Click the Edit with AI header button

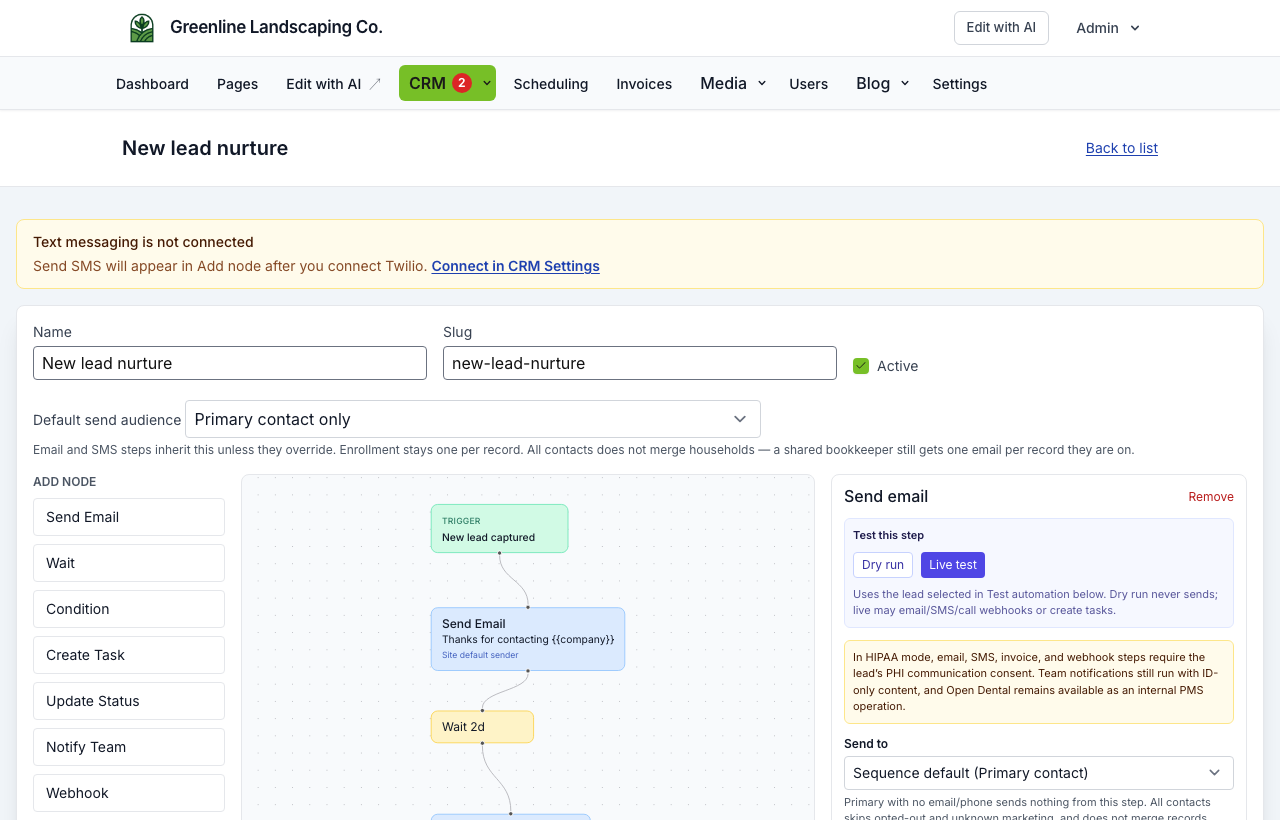coord(1001,28)
